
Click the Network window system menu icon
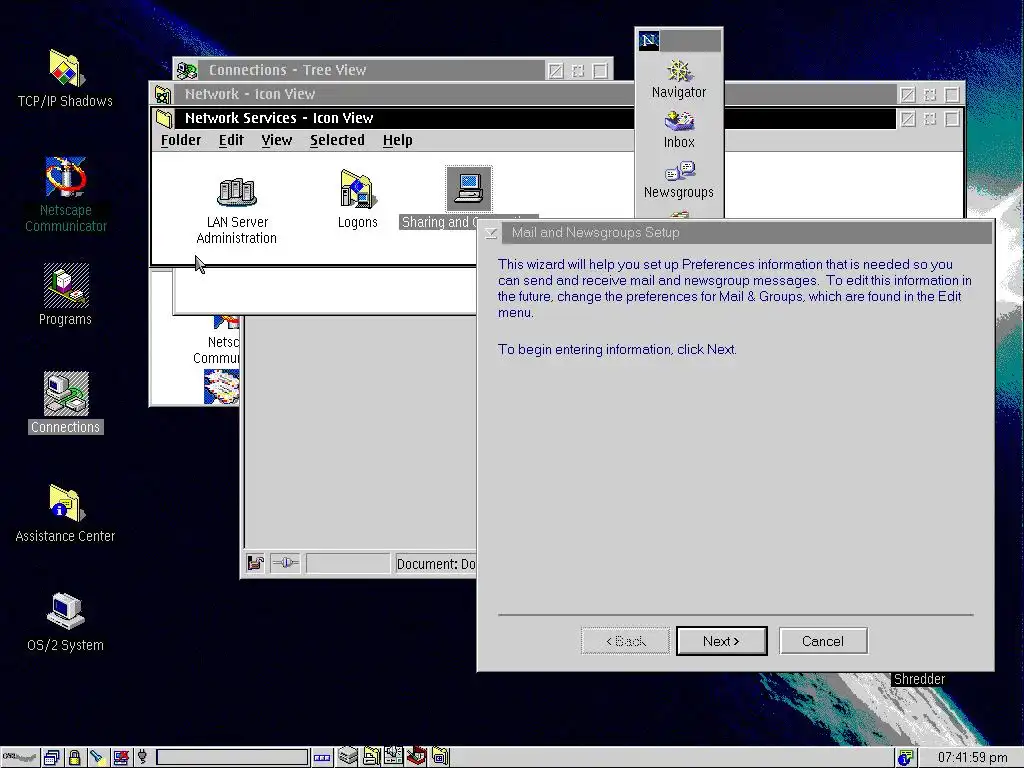click(x=163, y=94)
